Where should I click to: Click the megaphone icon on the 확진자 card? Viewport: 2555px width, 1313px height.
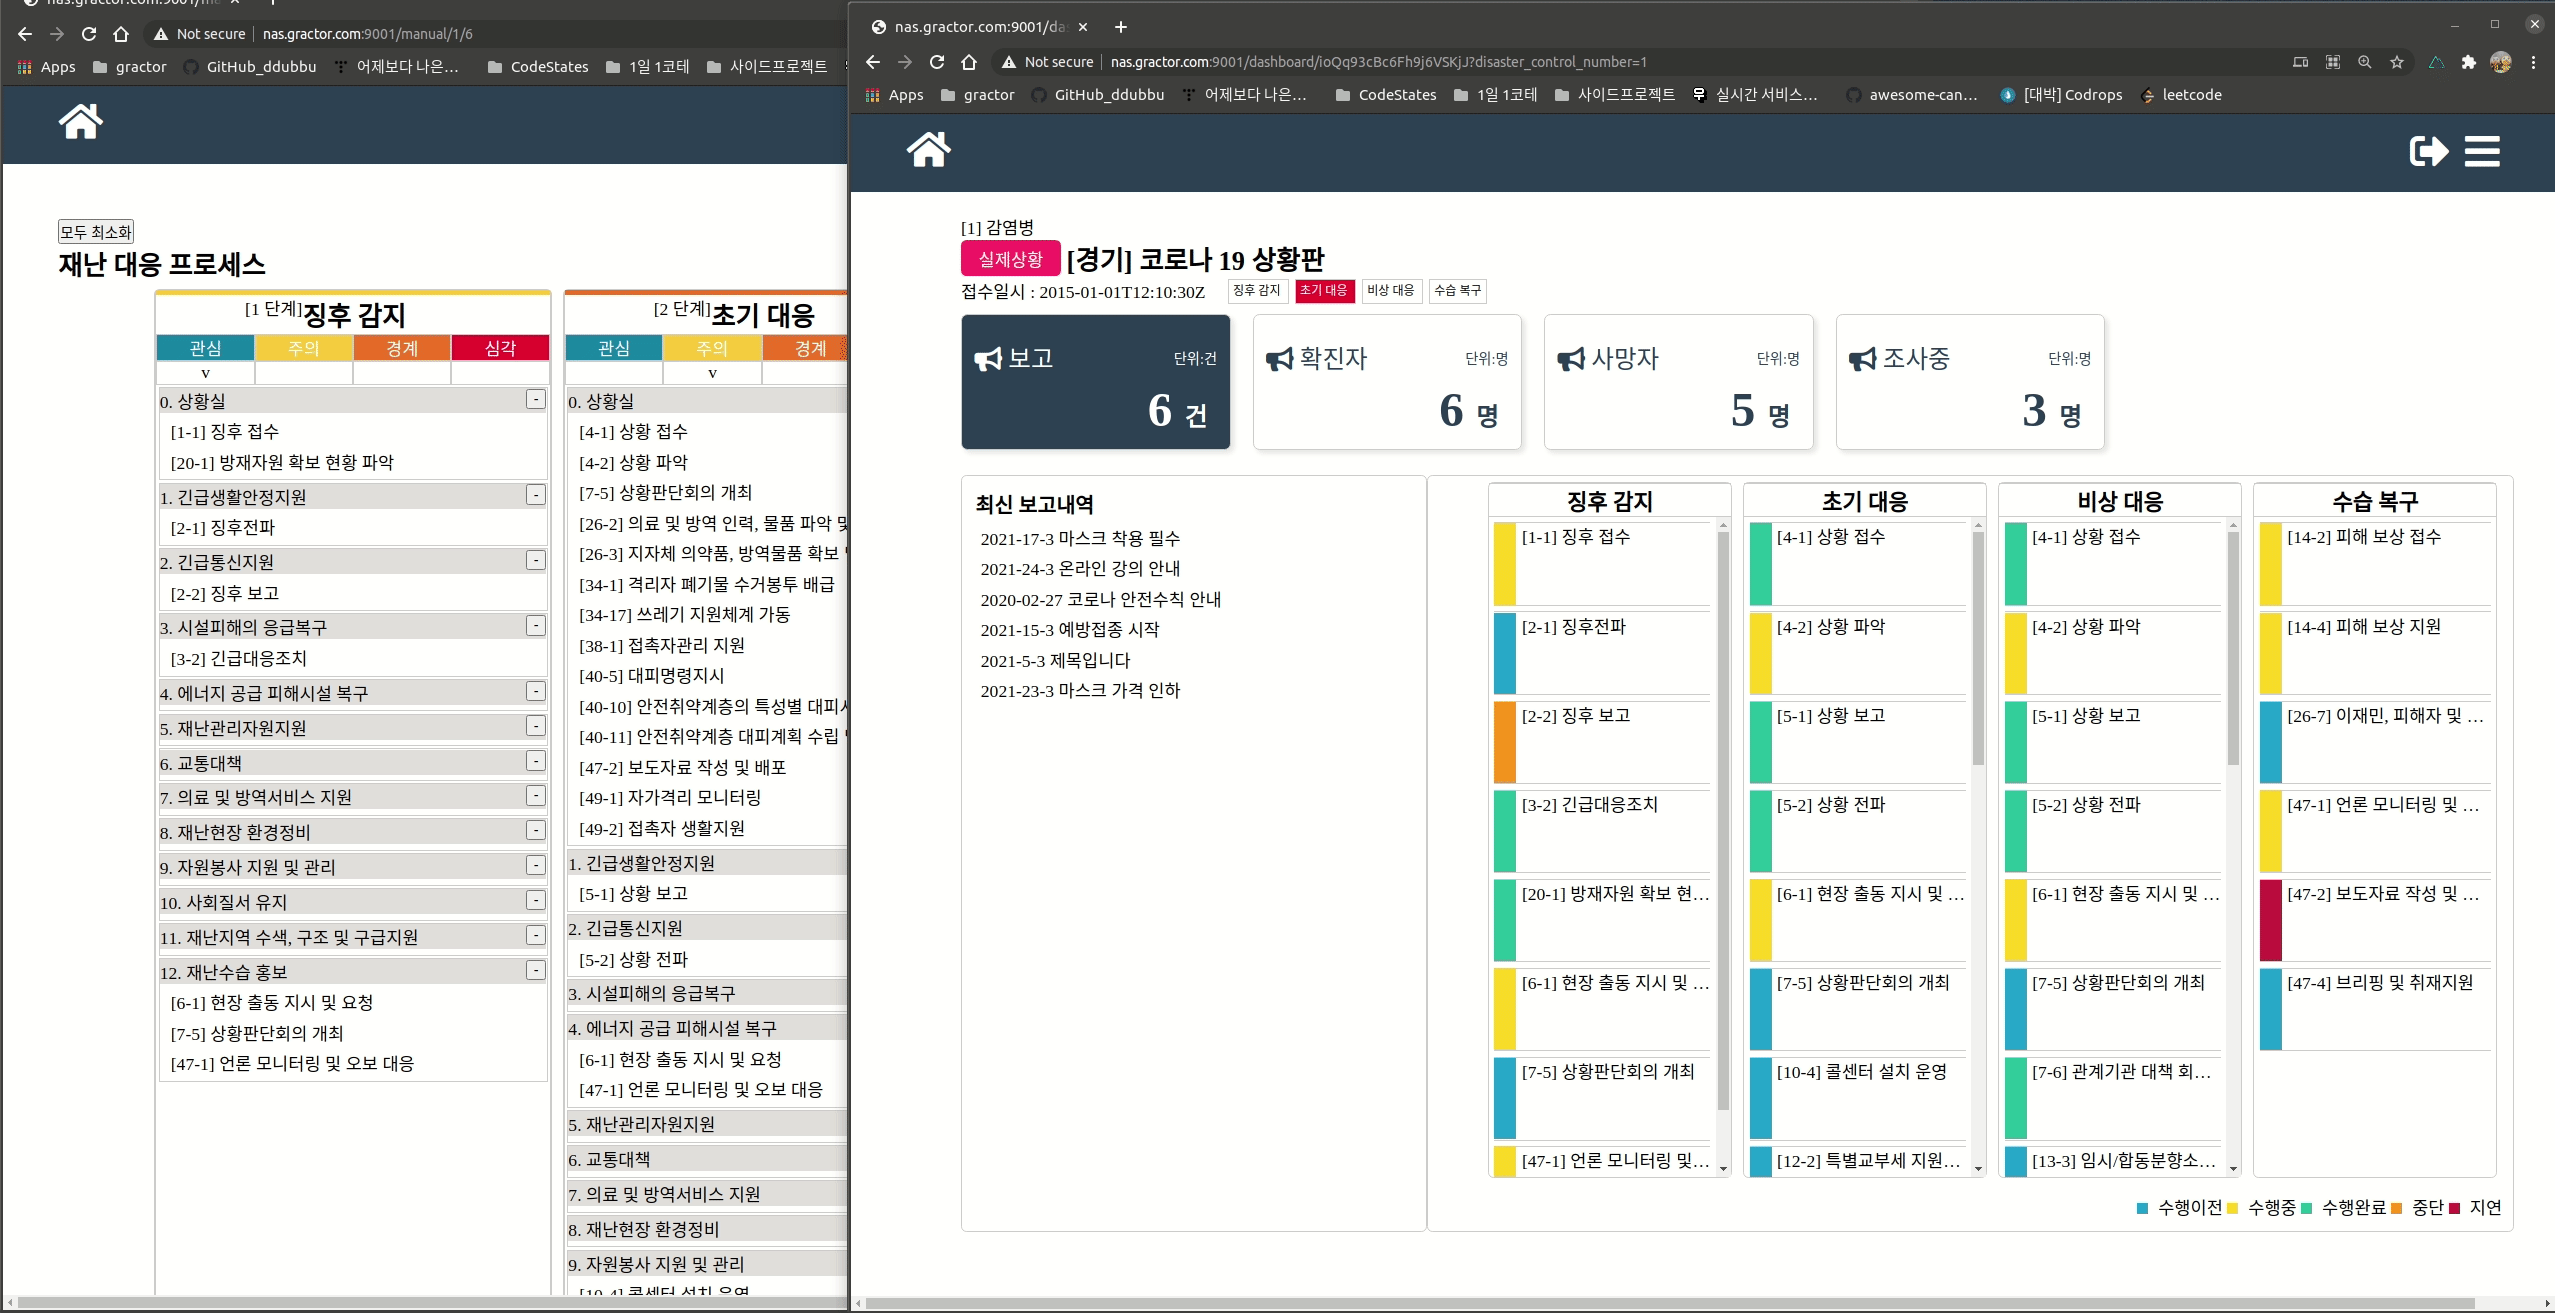[1278, 358]
